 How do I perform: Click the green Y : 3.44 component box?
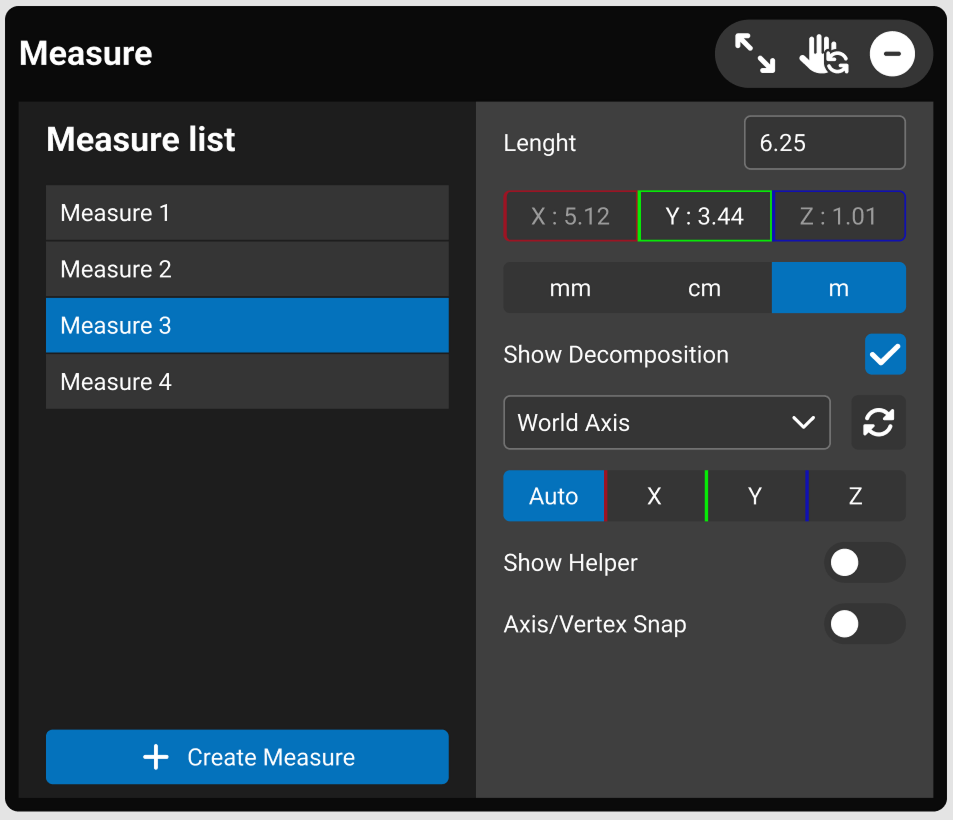(x=705, y=217)
